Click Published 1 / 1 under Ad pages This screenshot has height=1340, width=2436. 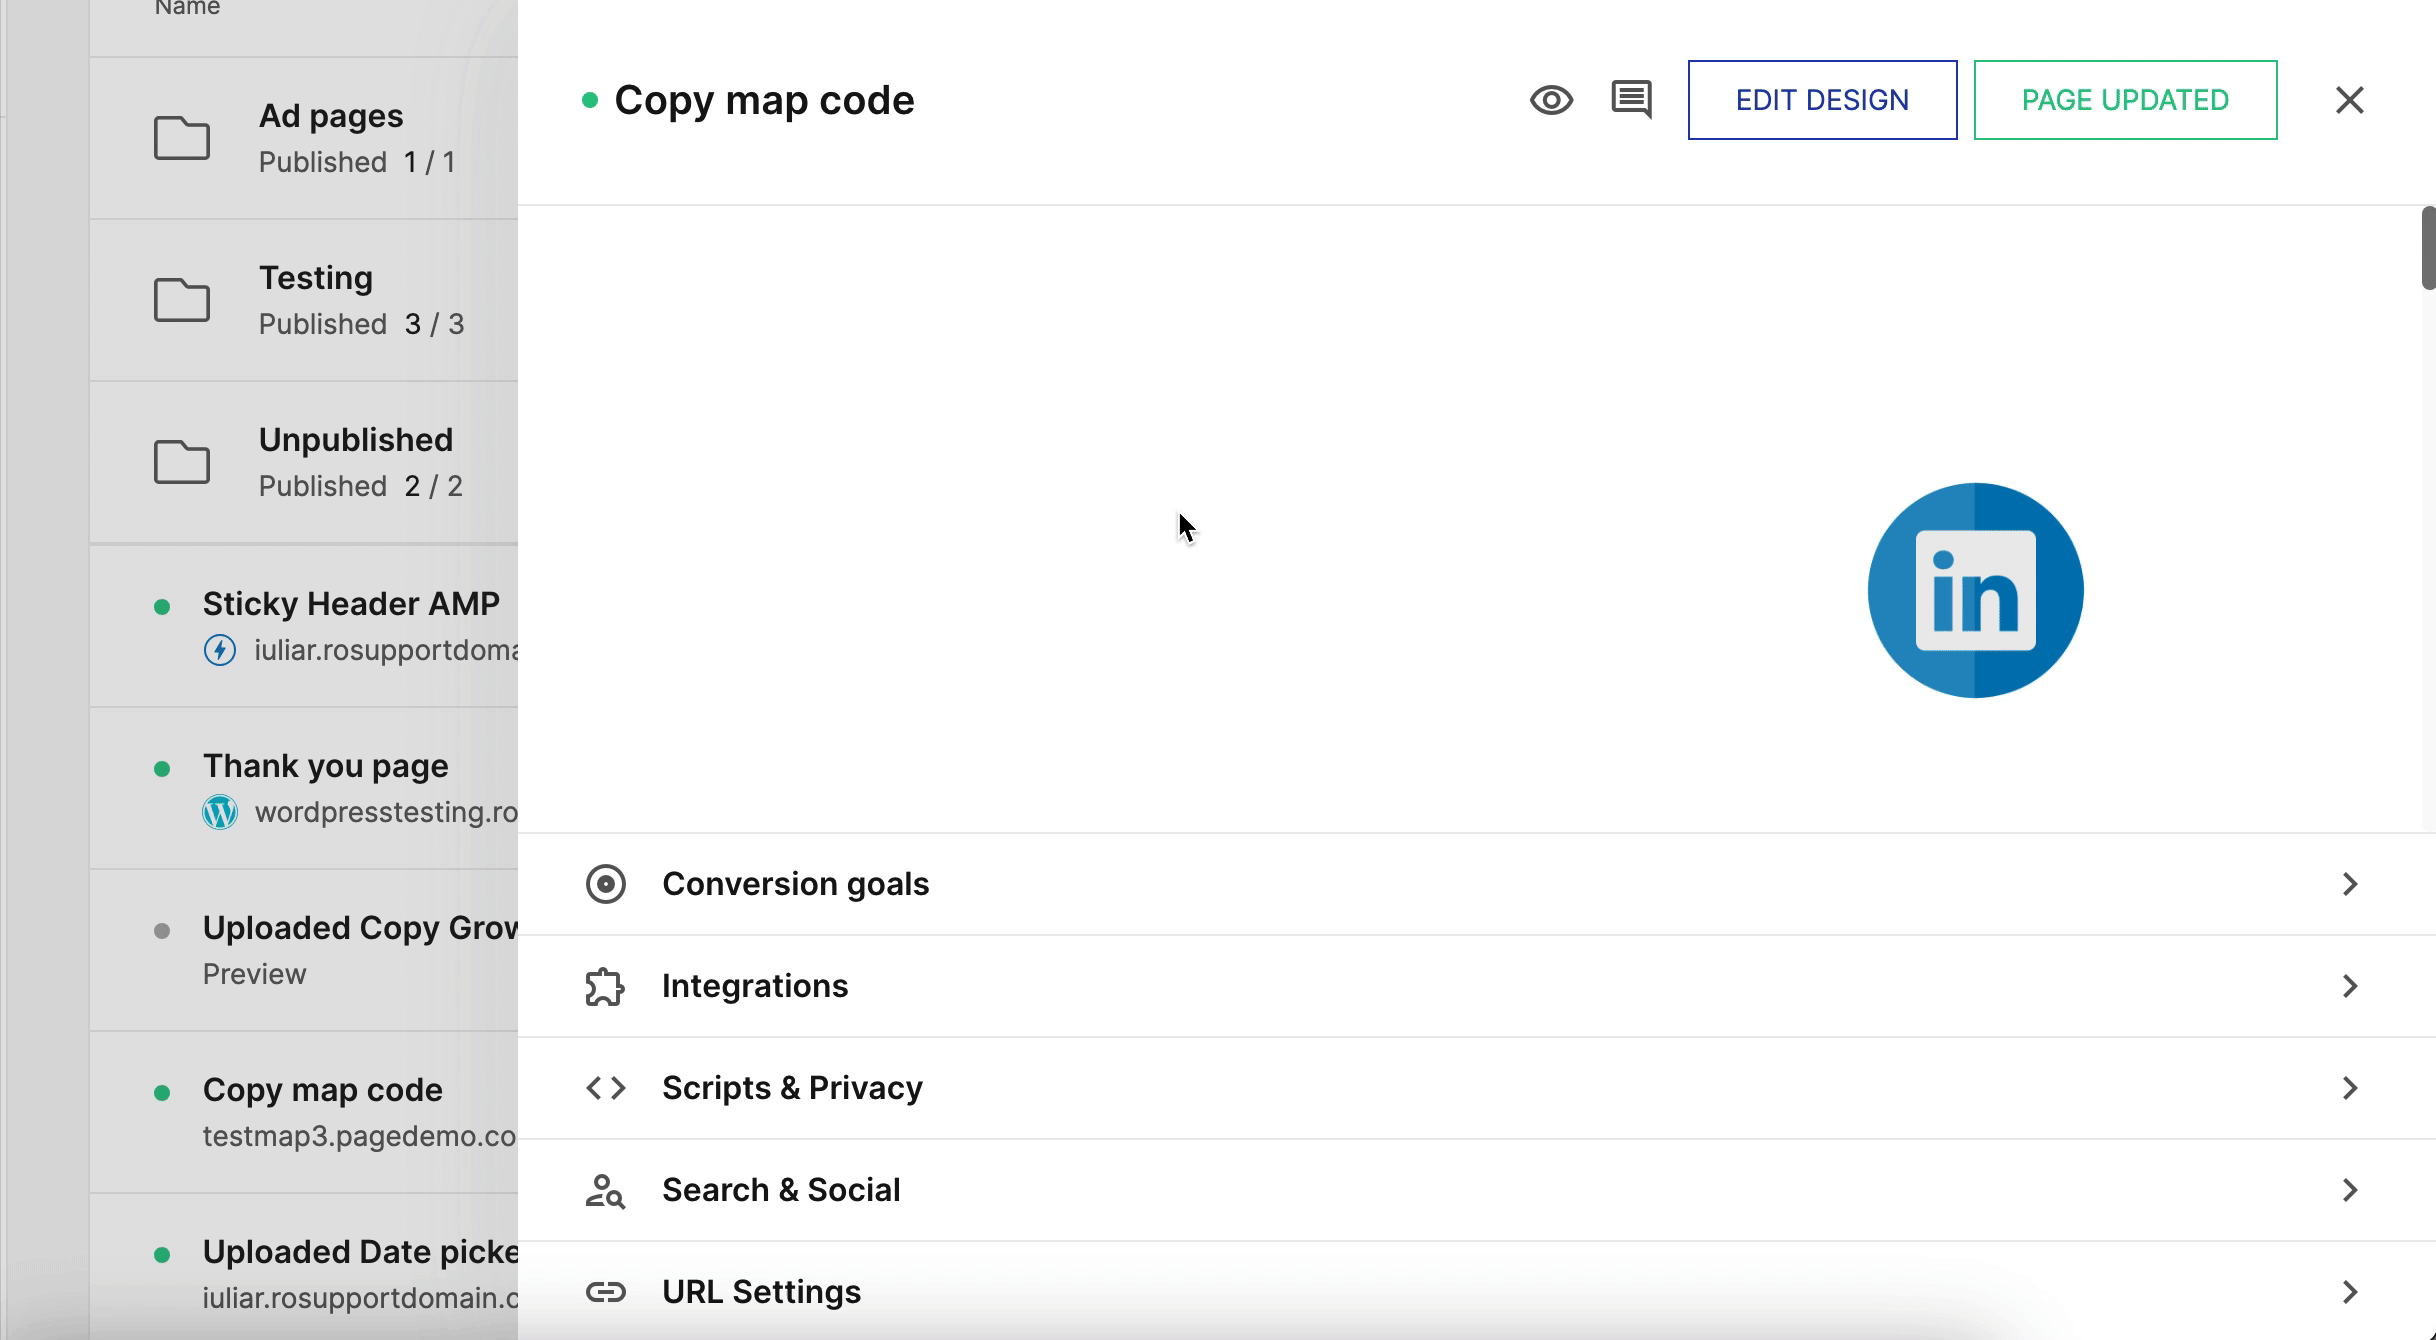[357, 162]
